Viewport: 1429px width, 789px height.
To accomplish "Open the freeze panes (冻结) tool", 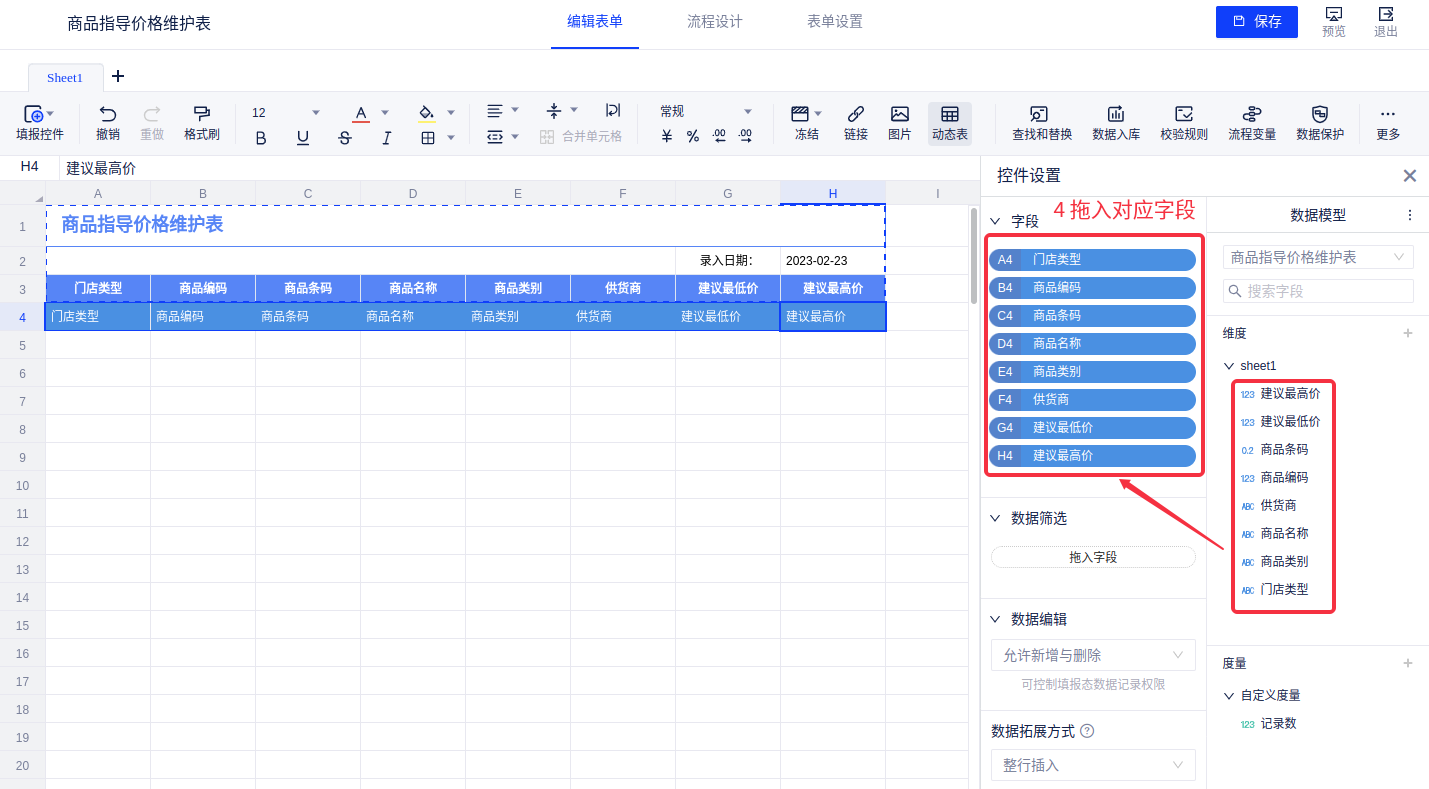I will tap(800, 114).
